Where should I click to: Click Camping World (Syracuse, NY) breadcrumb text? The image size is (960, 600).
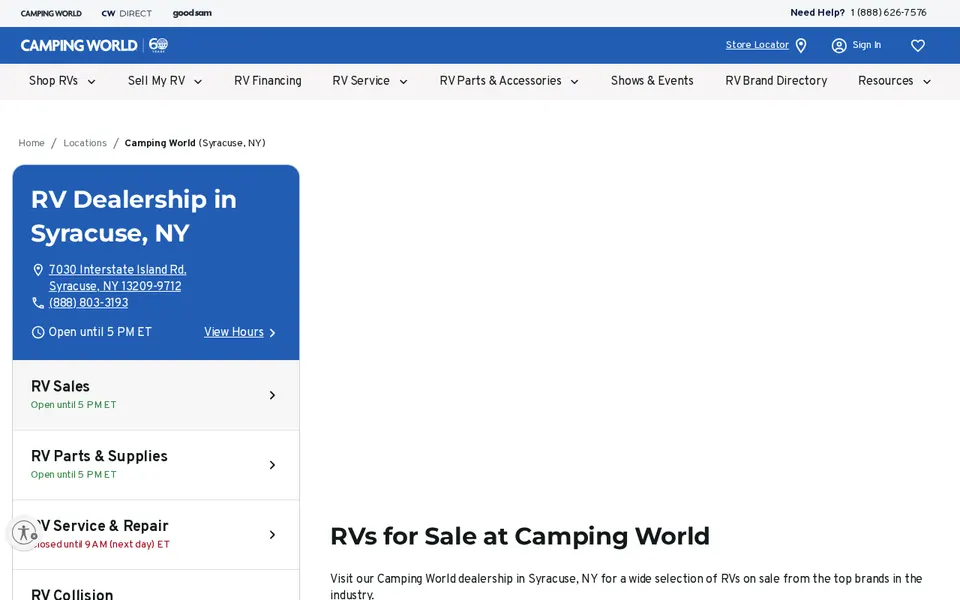tap(195, 143)
